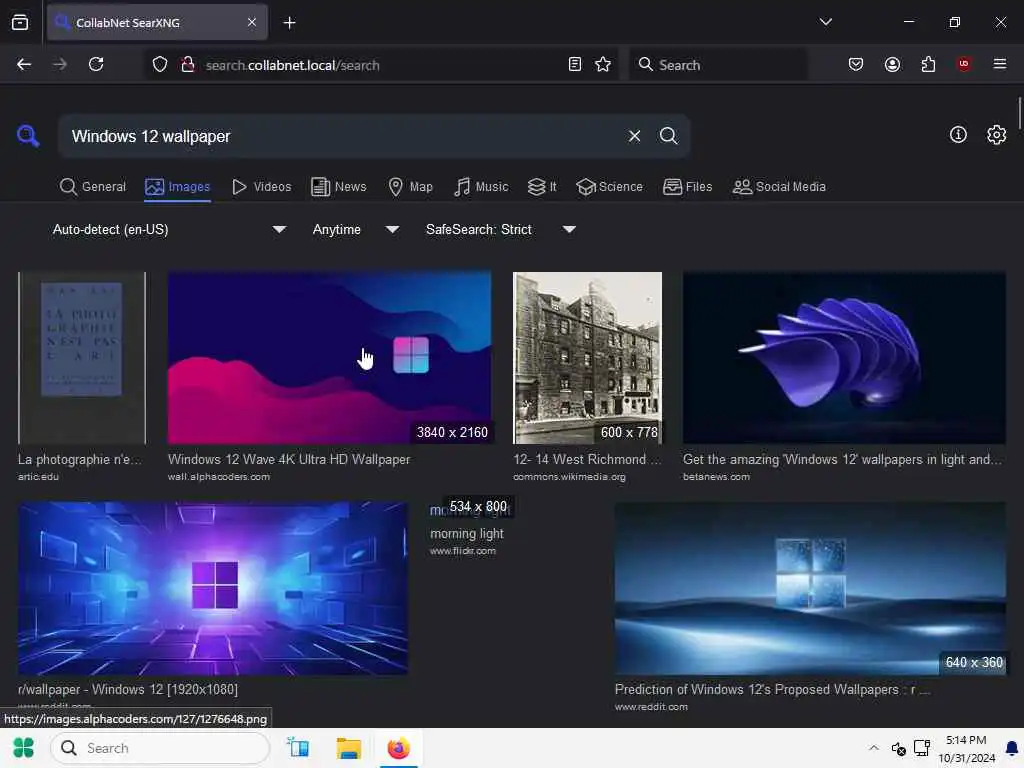This screenshot has height=768, width=1024.
Task: Open the r/wallpaper purple logo thumbnail
Action: [x=213, y=588]
